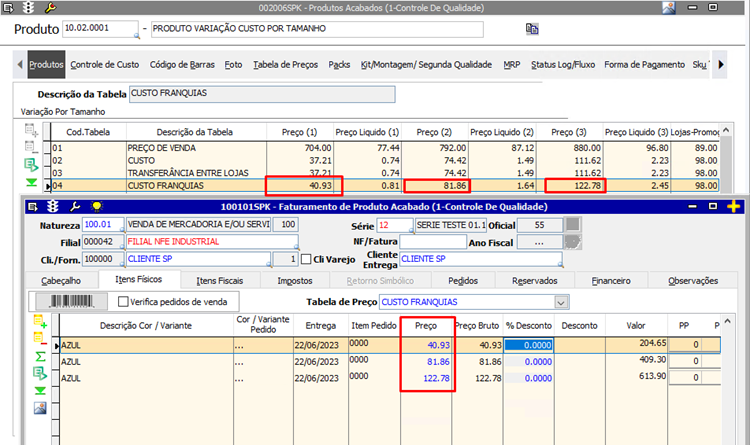Click the add row icon left of price table
This screenshot has width=750, height=445.
click(31, 130)
